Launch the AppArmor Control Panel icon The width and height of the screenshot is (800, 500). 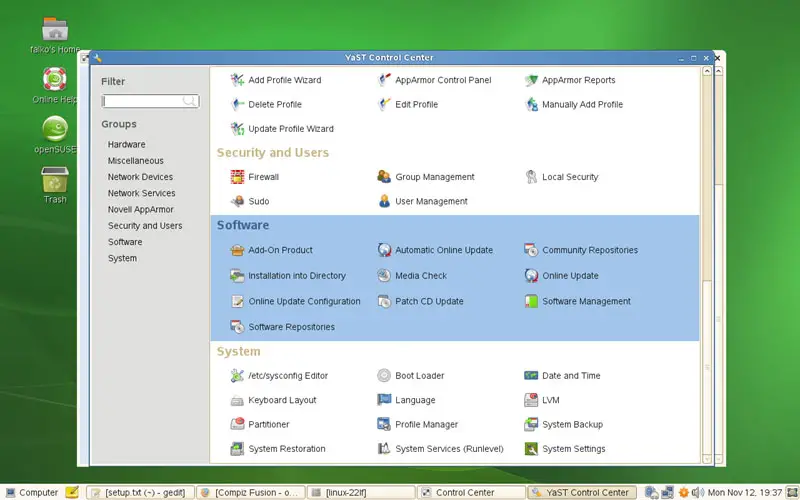(x=384, y=80)
